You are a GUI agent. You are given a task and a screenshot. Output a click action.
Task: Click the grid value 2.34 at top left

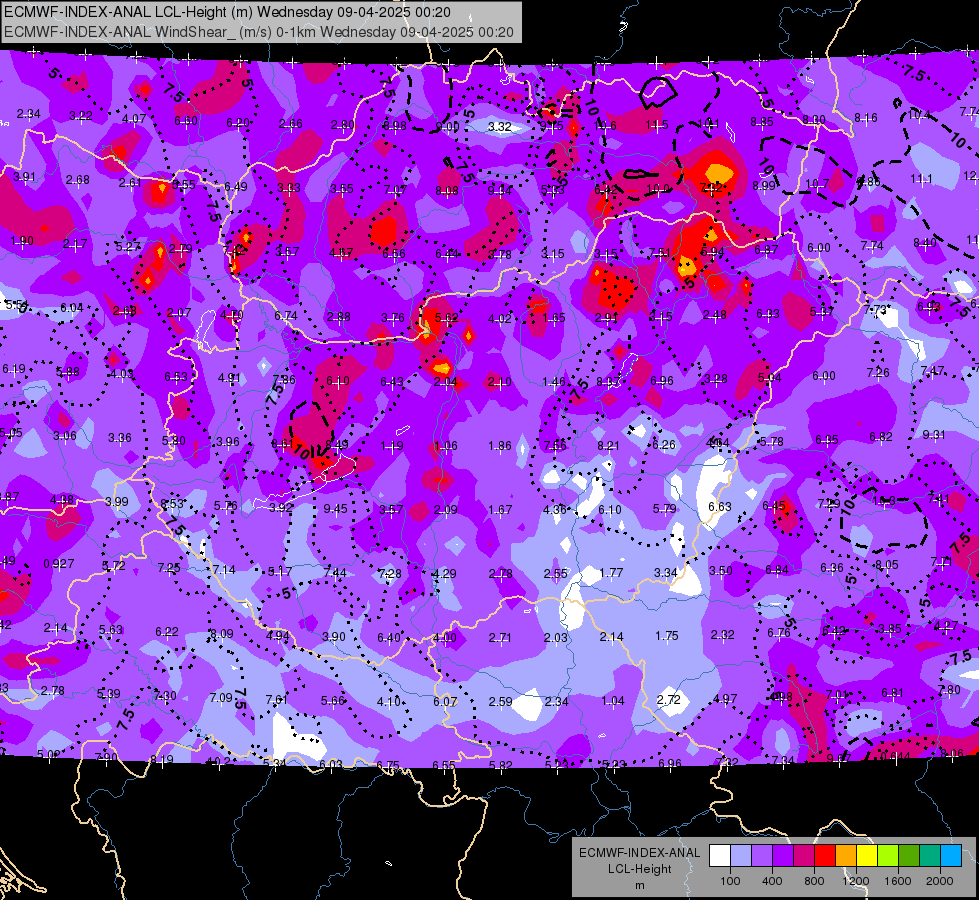[x=29, y=114]
